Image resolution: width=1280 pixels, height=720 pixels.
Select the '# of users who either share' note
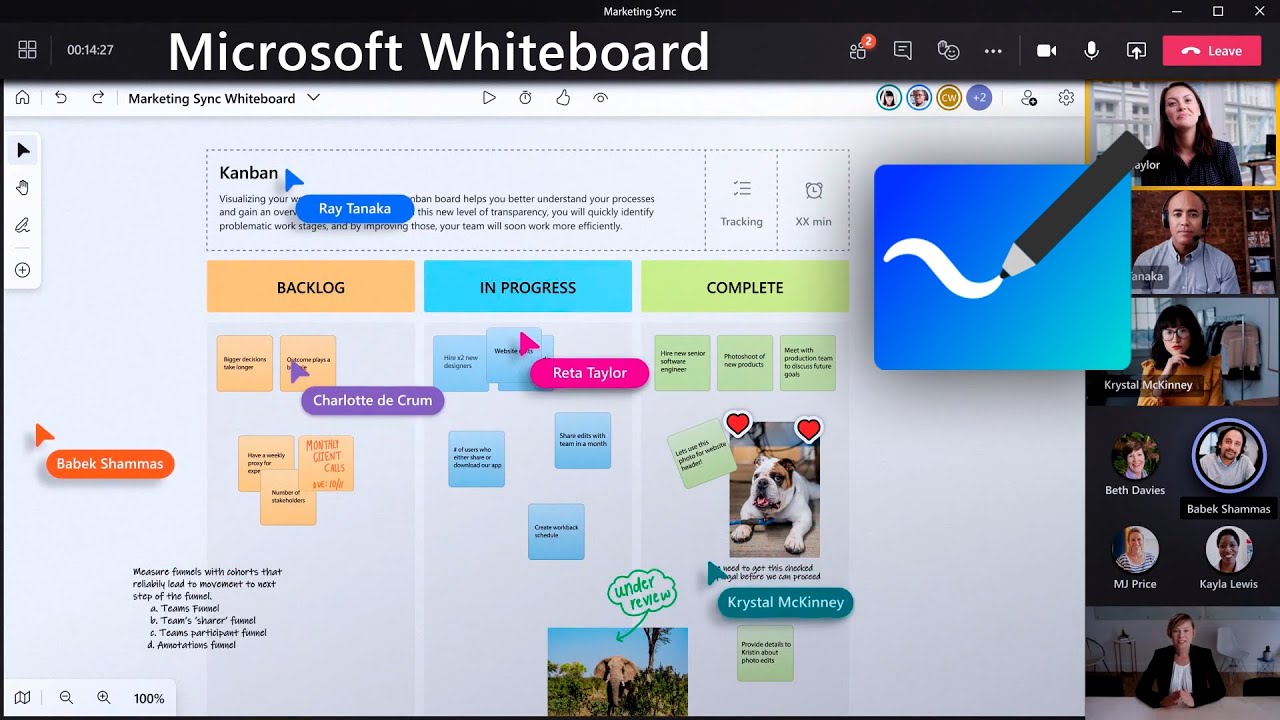[x=477, y=459]
